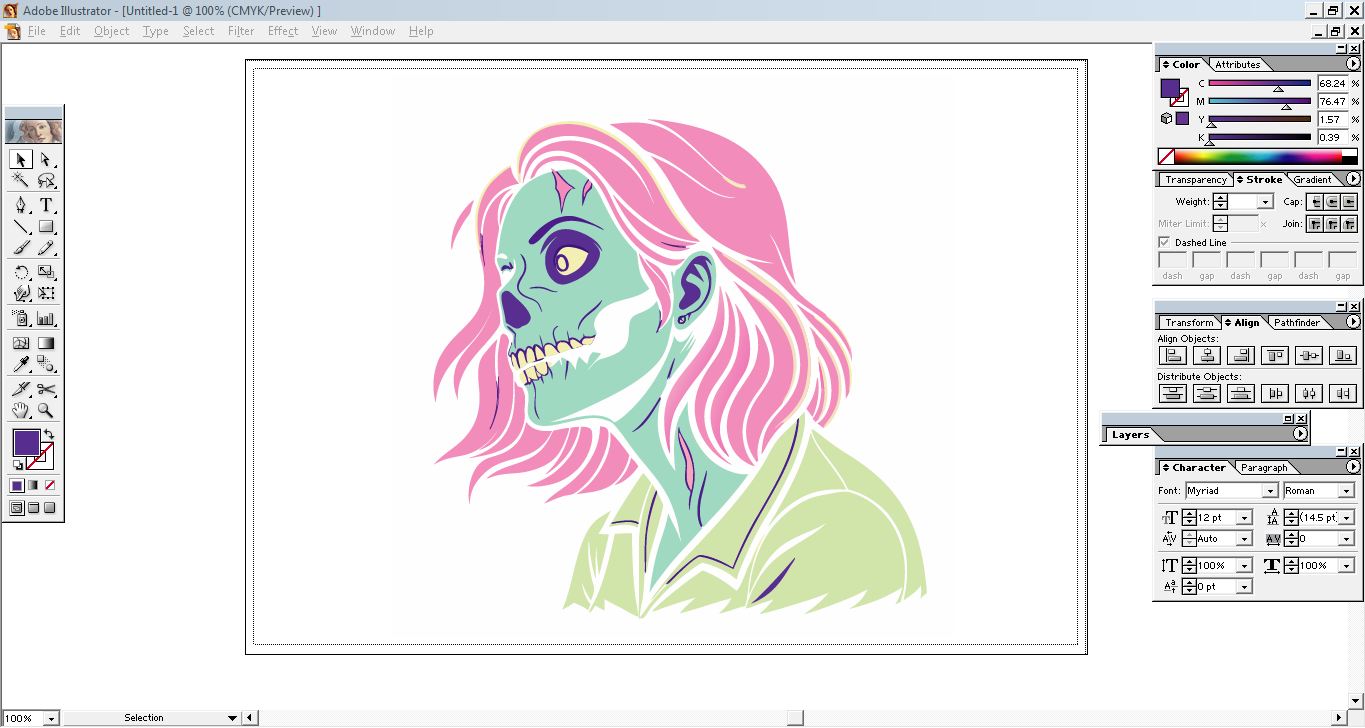The image size is (1365, 728).
Task: Select the Hand tool
Action: tap(20, 410)
